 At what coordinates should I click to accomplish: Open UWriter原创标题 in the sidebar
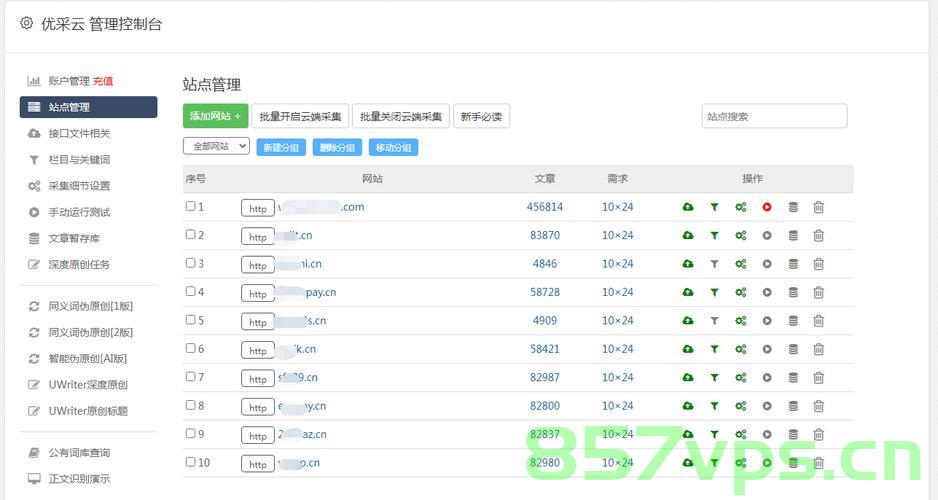(x=88, y=411)
